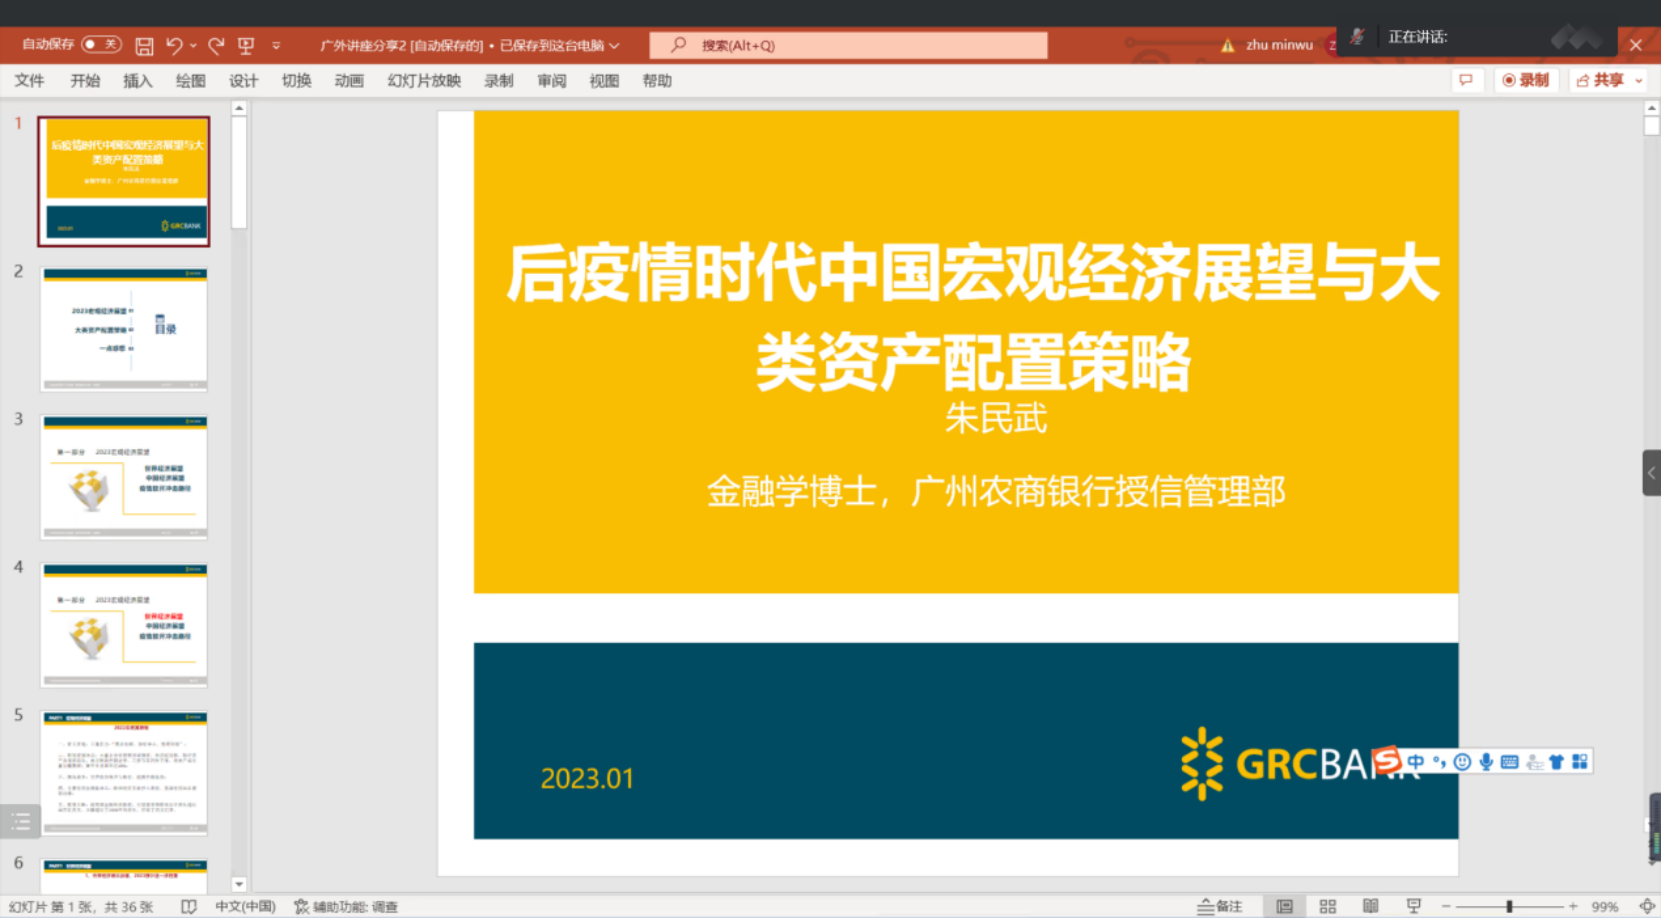Click the Undo arrow icon

(x=174, y=46)
